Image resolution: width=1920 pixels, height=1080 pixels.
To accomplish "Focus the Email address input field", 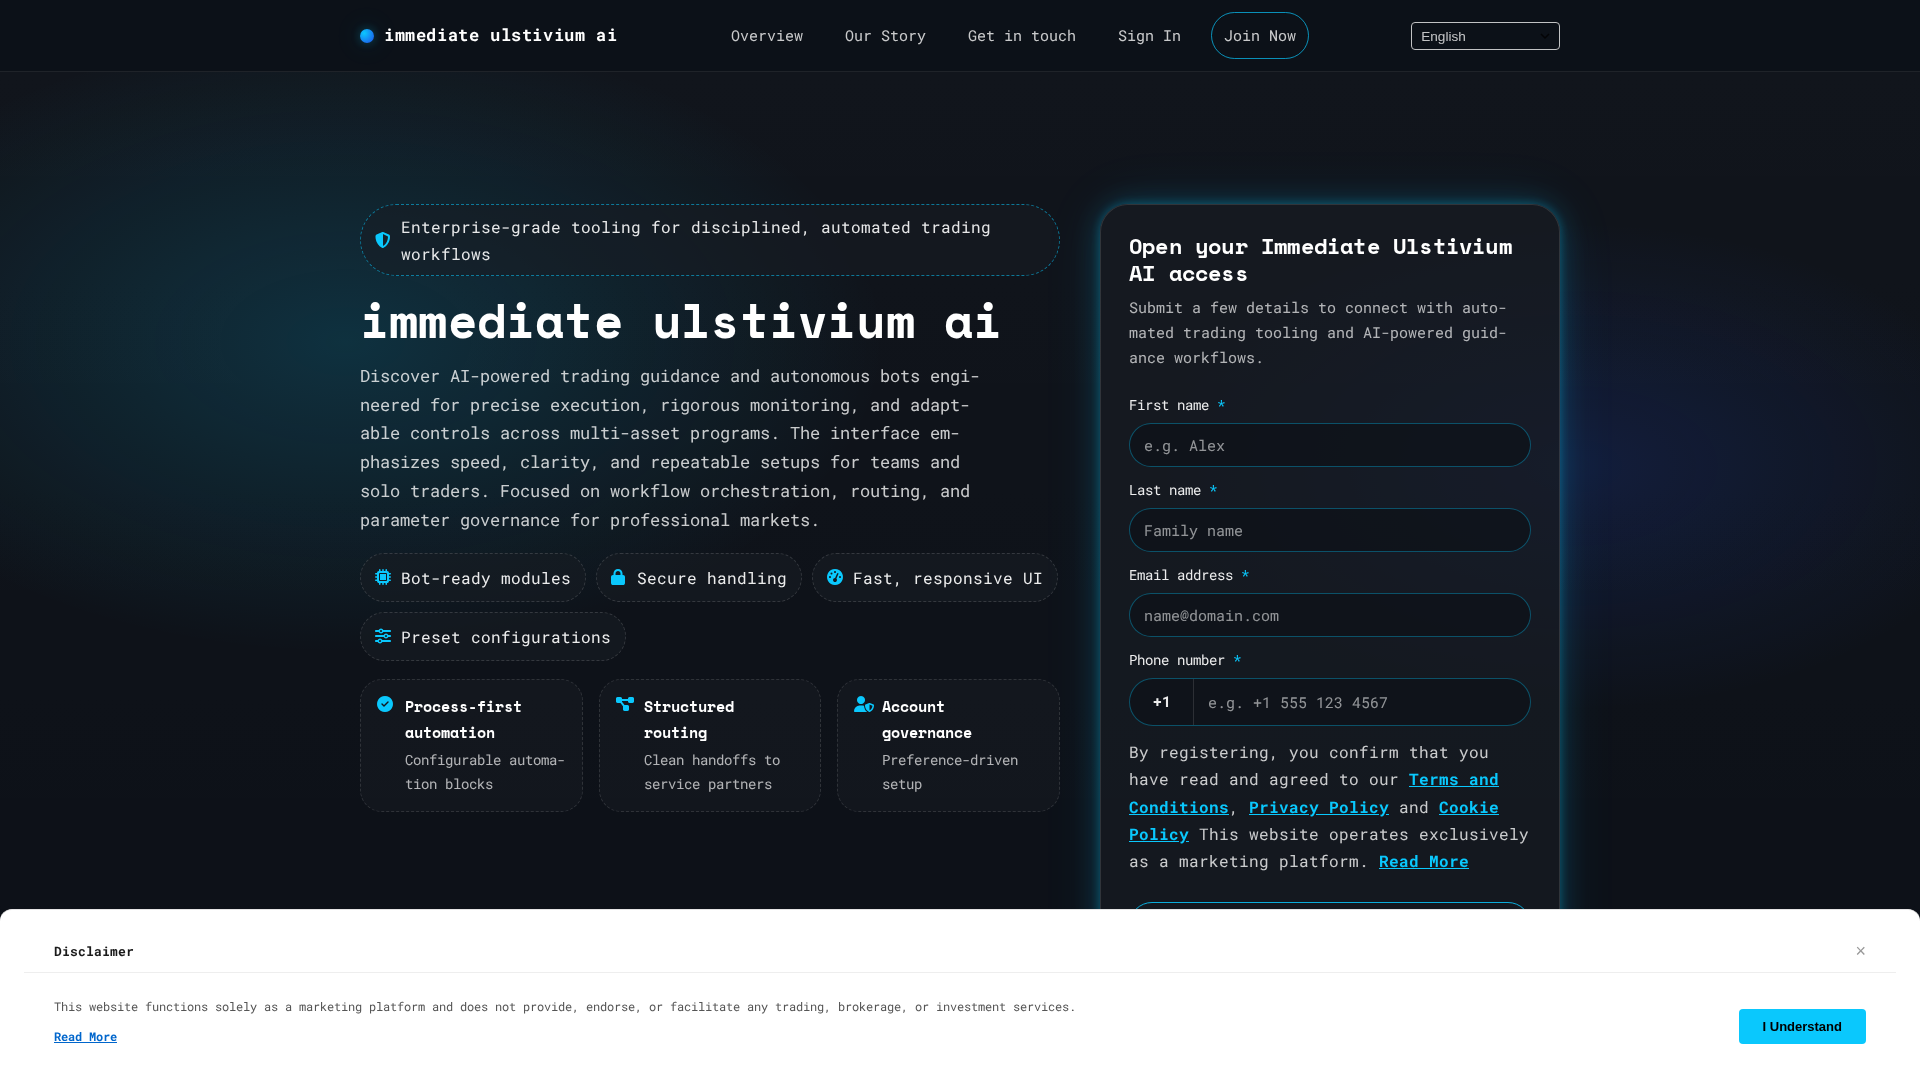I will point(1330,615).
